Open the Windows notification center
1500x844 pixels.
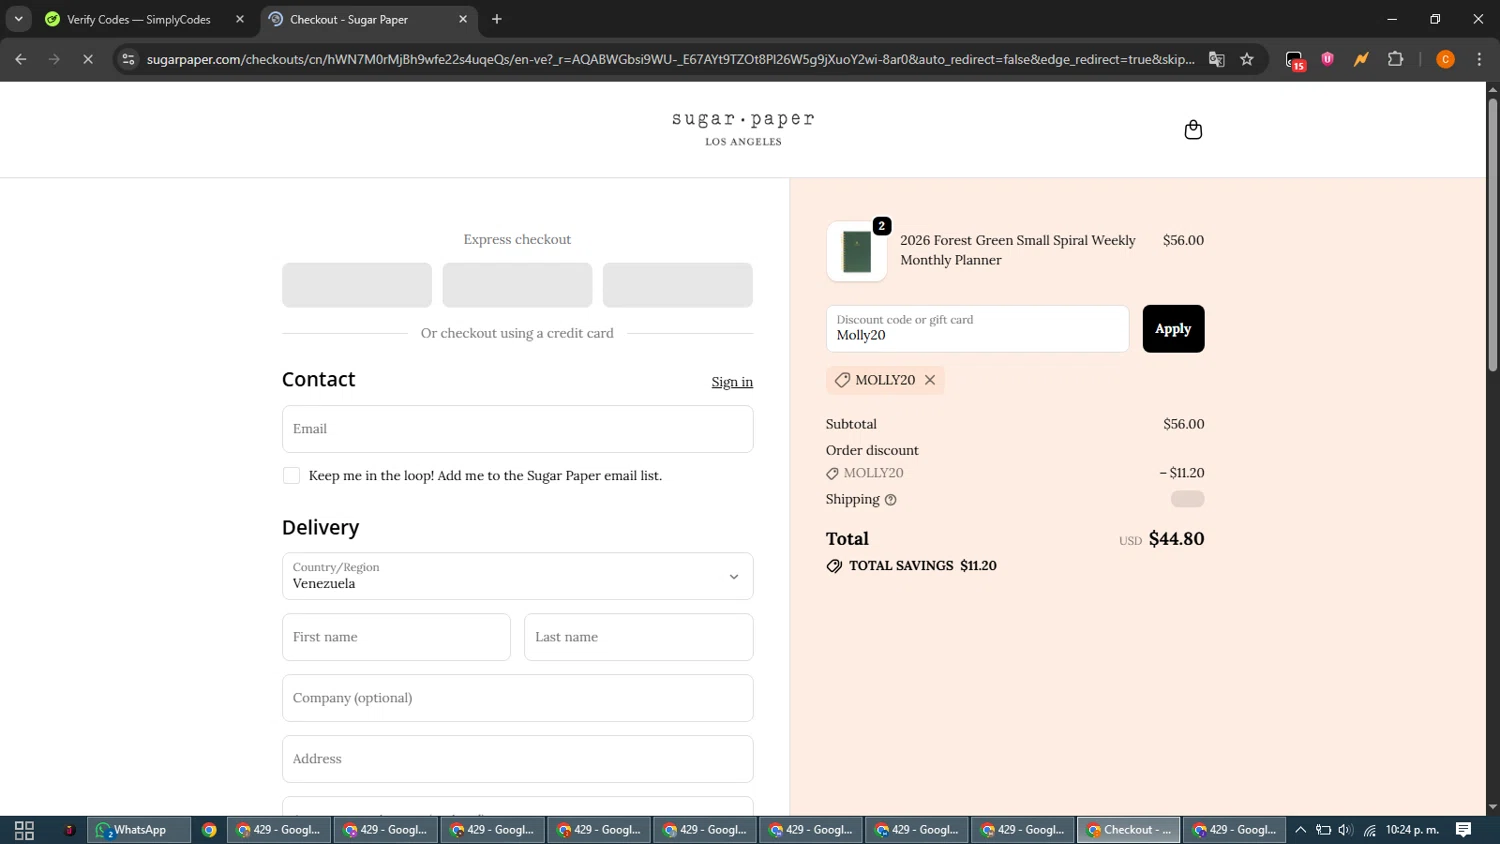point(1464,830)
